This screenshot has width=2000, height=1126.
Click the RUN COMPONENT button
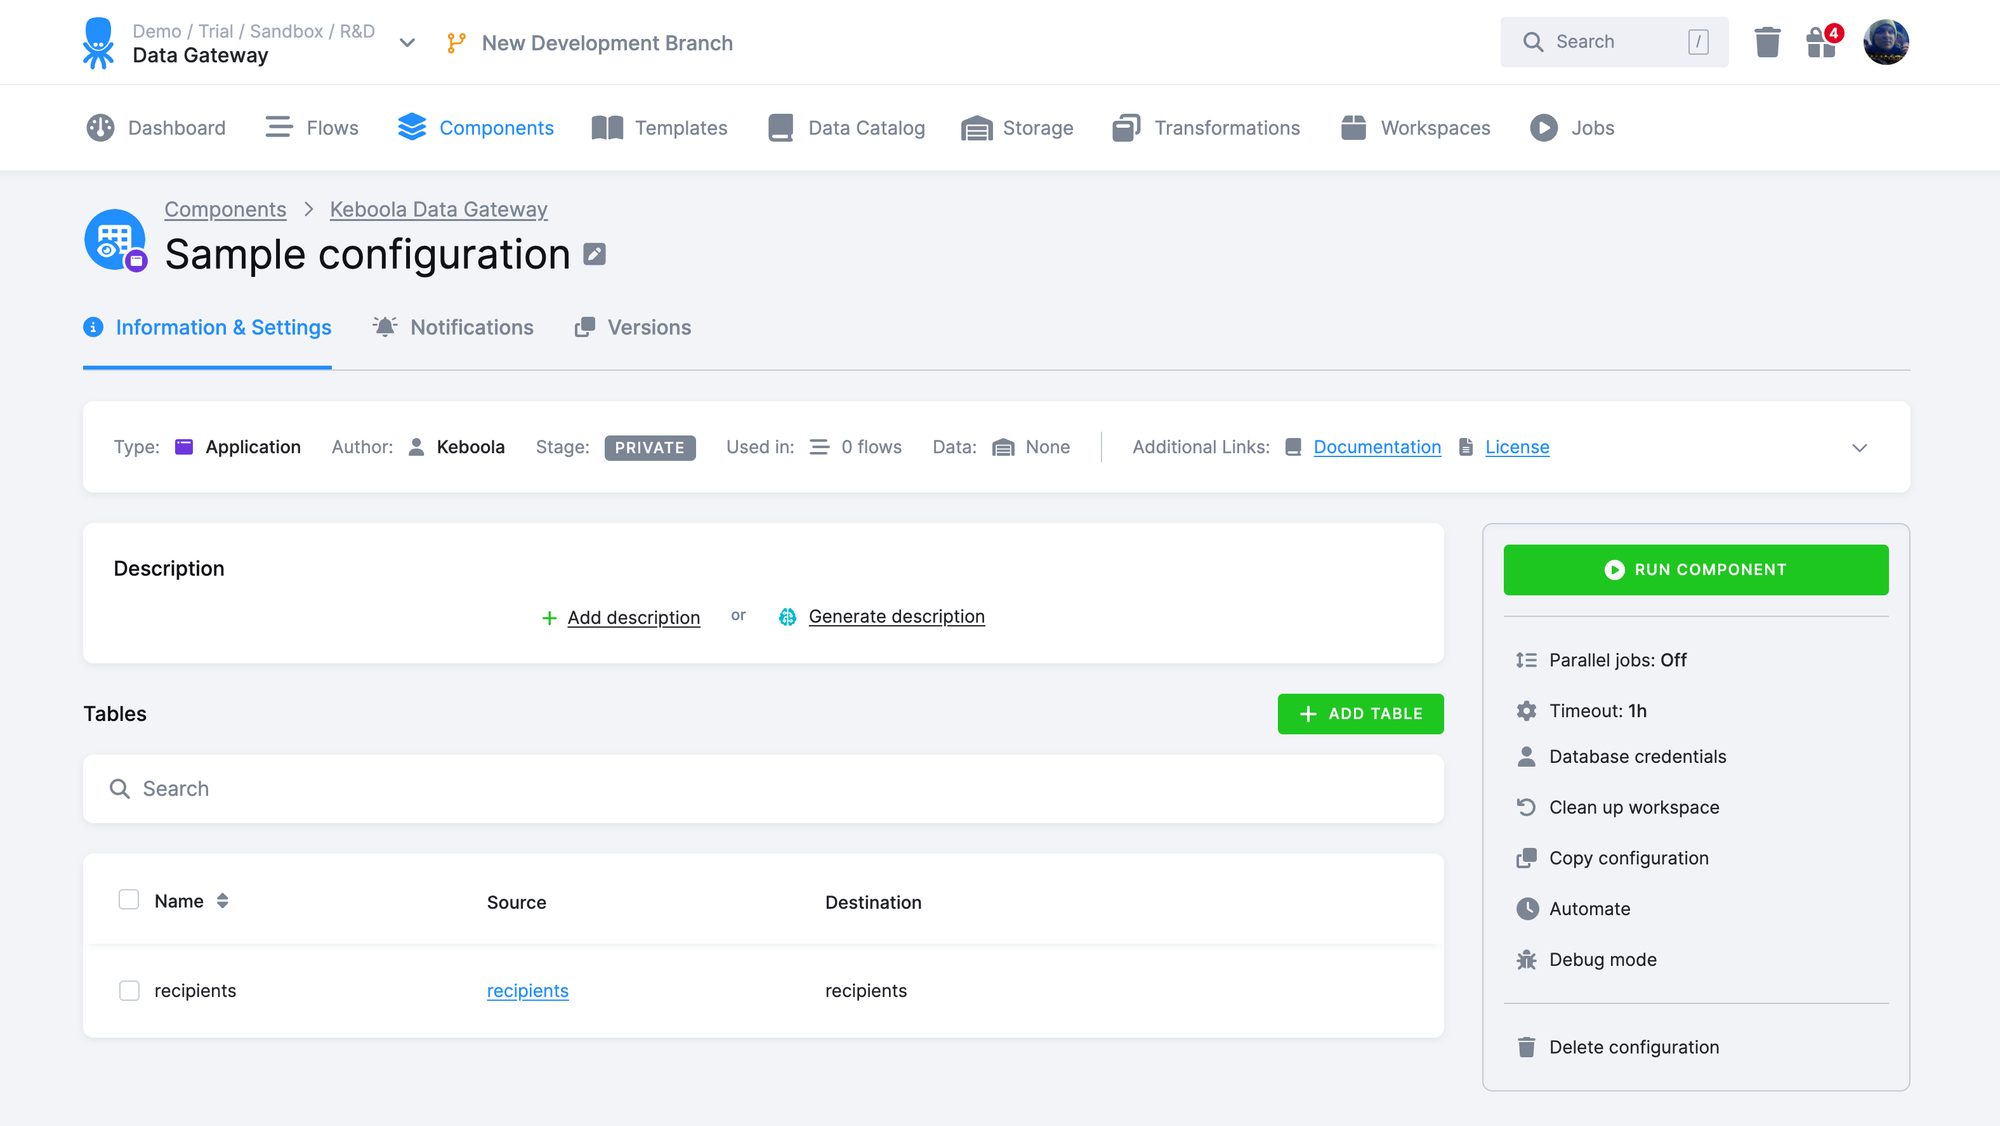click(1696, 569)
